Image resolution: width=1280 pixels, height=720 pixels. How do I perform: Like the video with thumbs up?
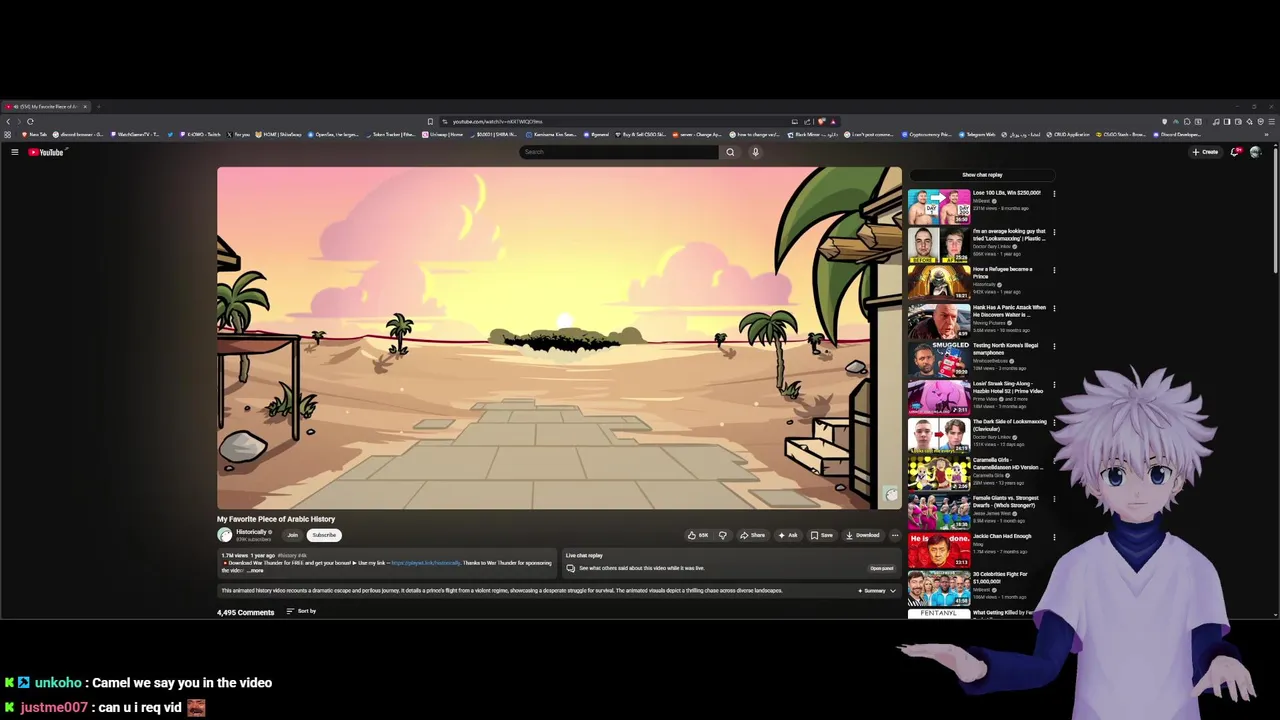(698, 535)
